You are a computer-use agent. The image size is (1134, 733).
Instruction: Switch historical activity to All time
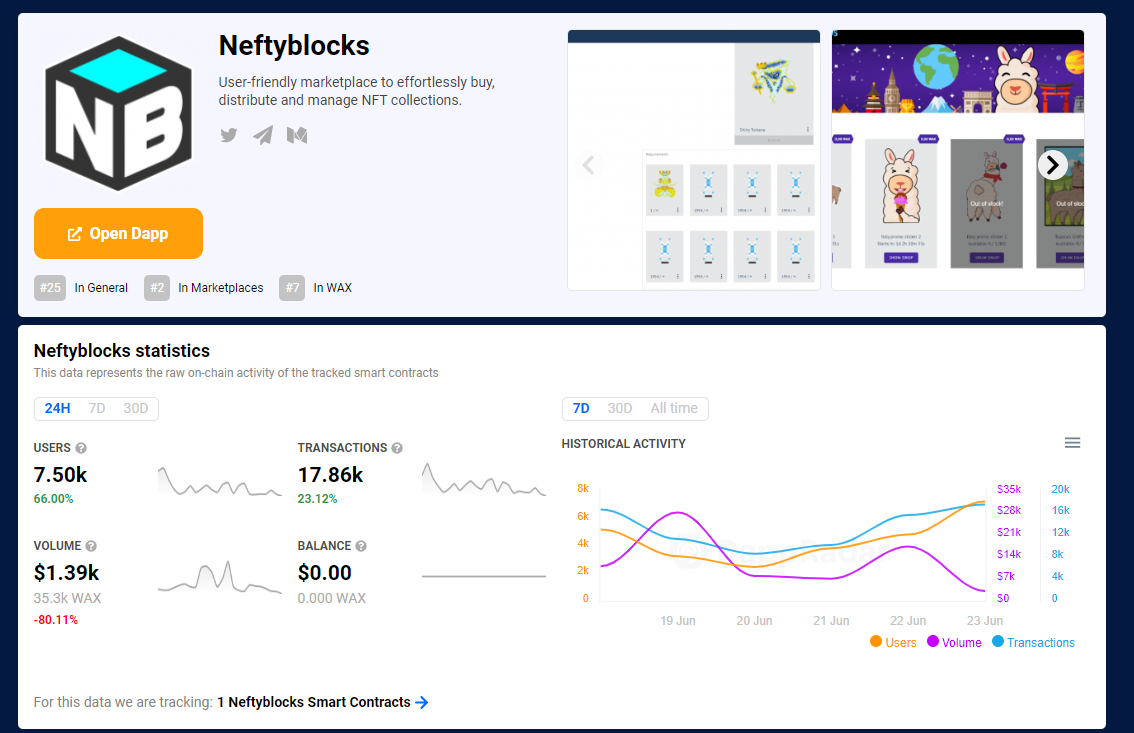pos(674,408)
